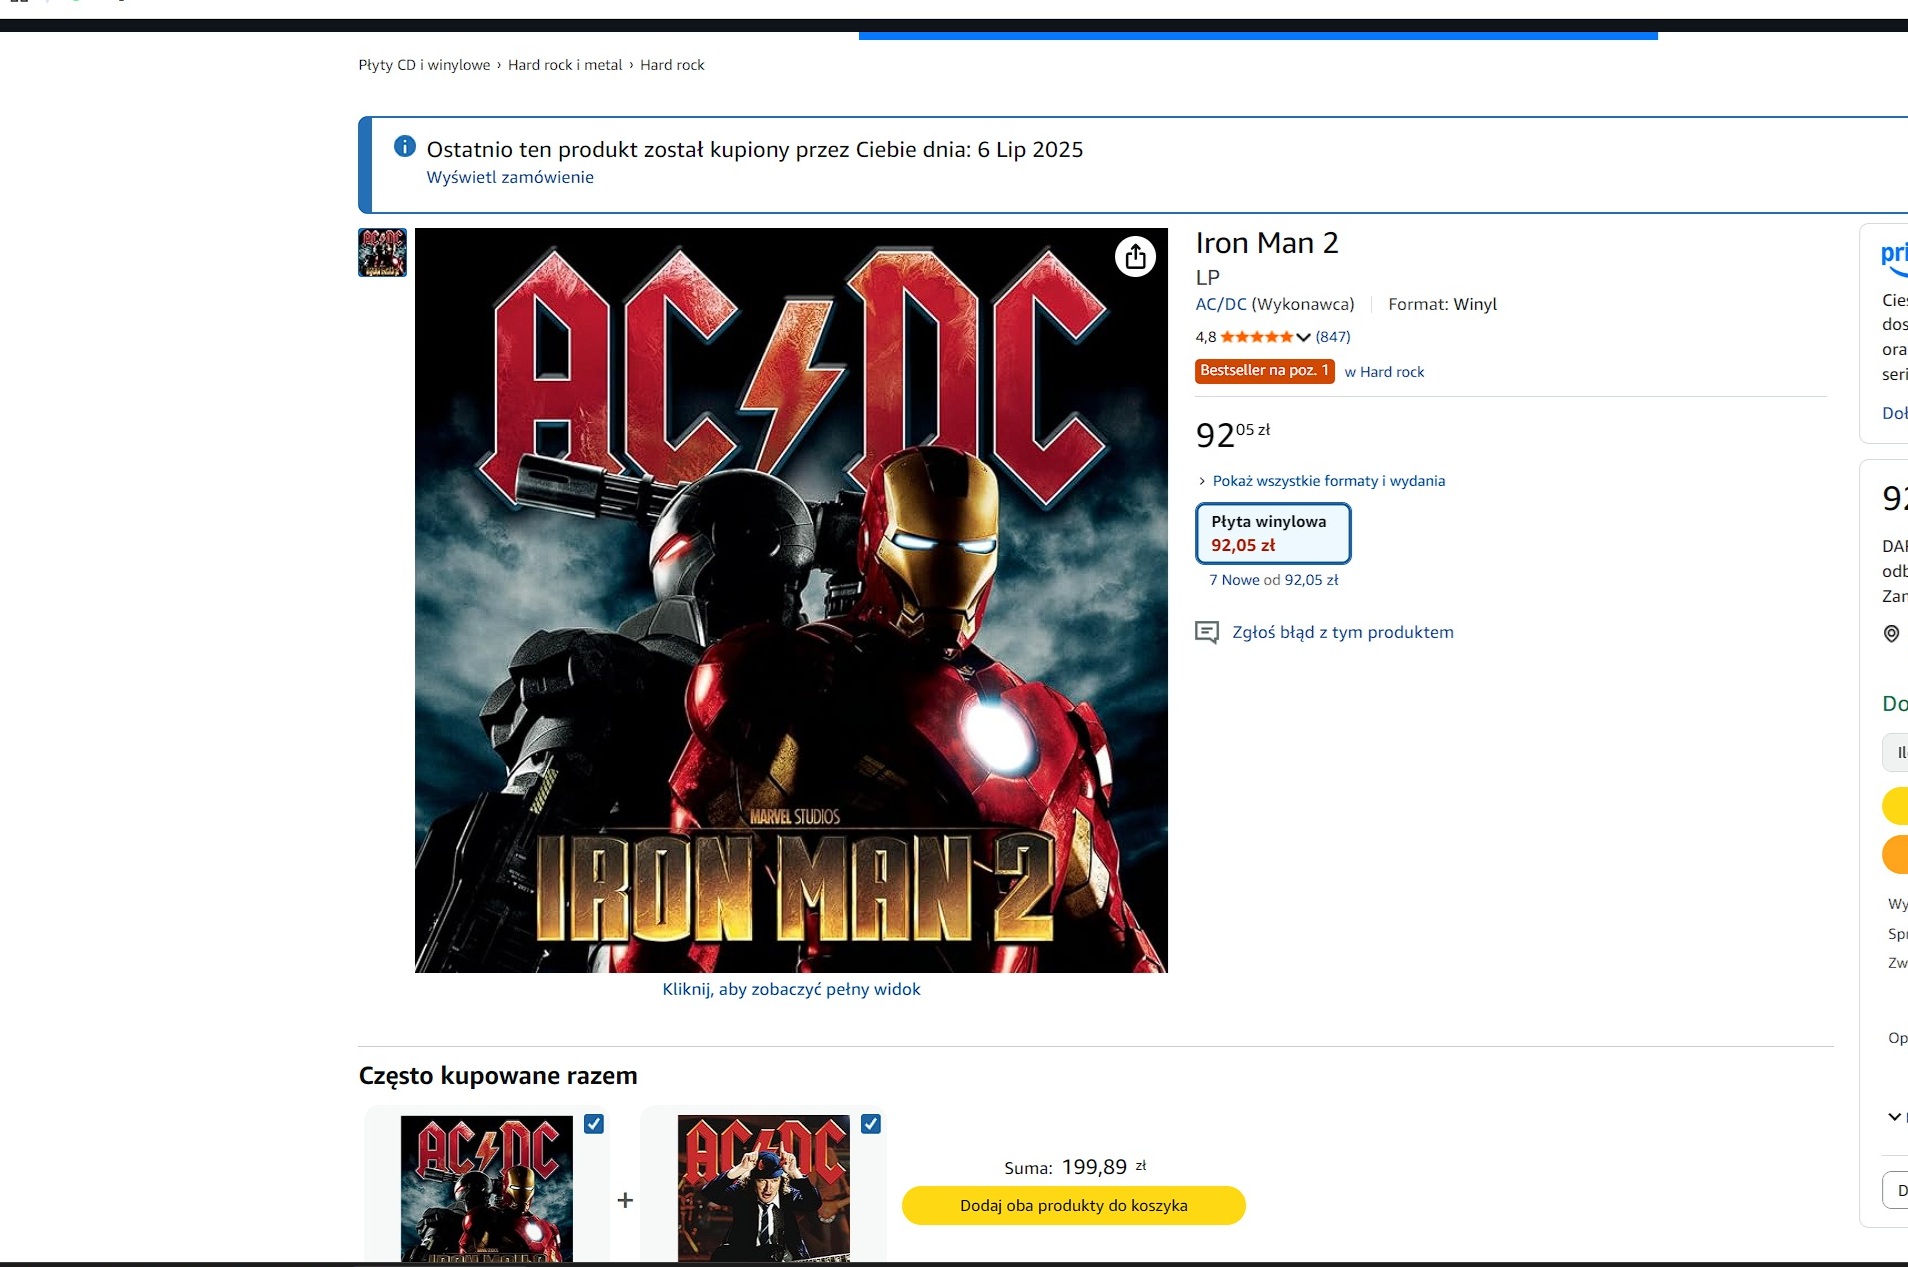Click the share icon on album cover
The height and width of the screenshot is (1267, 1908).
(1135, 257)
